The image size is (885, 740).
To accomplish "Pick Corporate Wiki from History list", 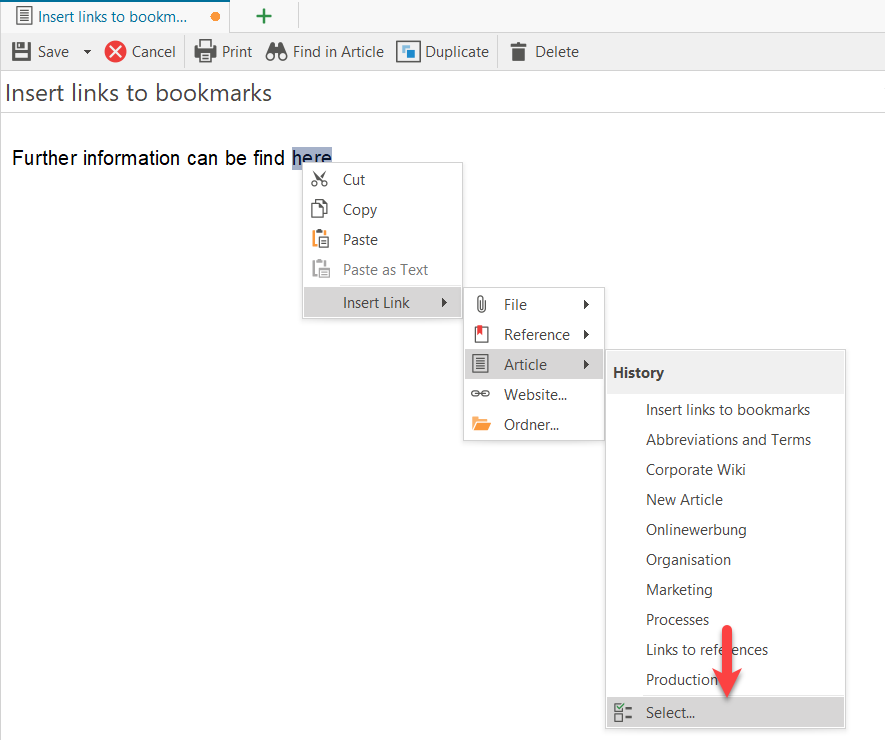I will [x=695, y=470].
